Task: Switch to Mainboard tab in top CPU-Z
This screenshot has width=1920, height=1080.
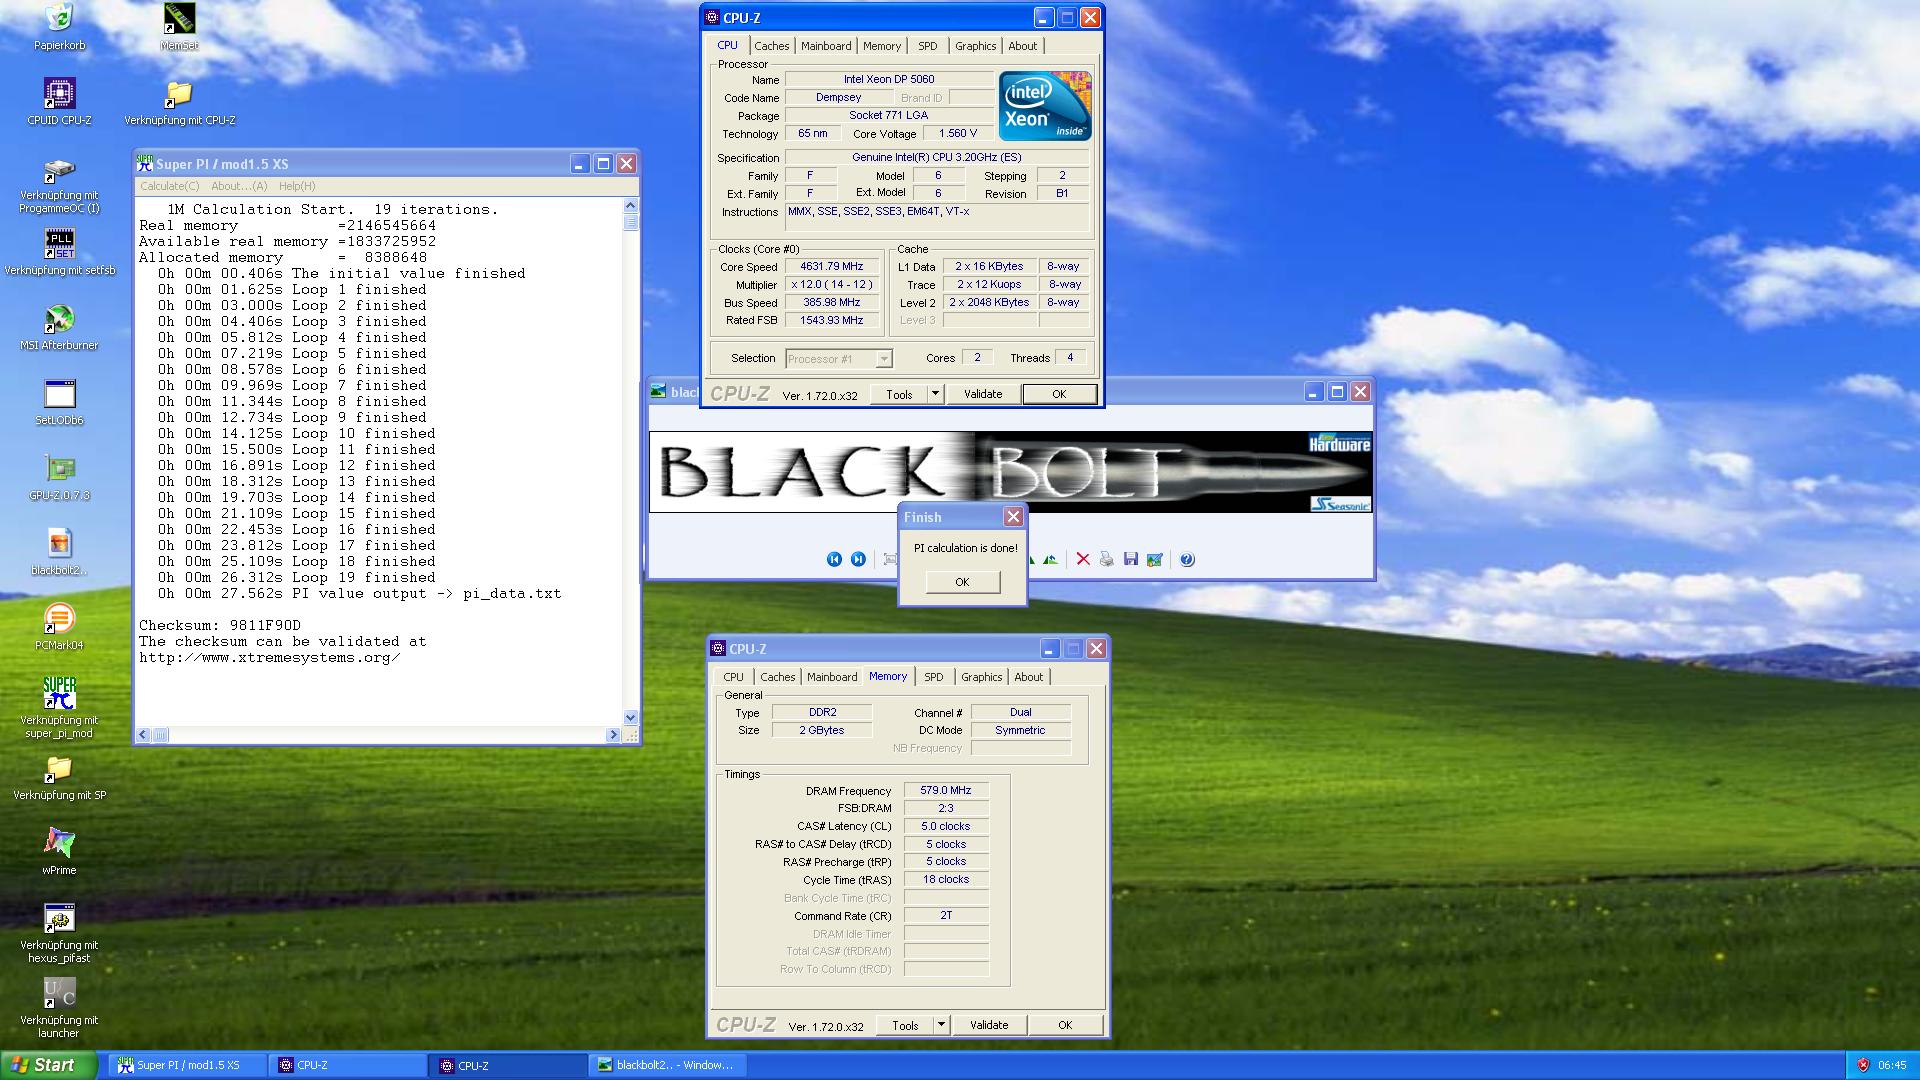Action: click(826, 46)
